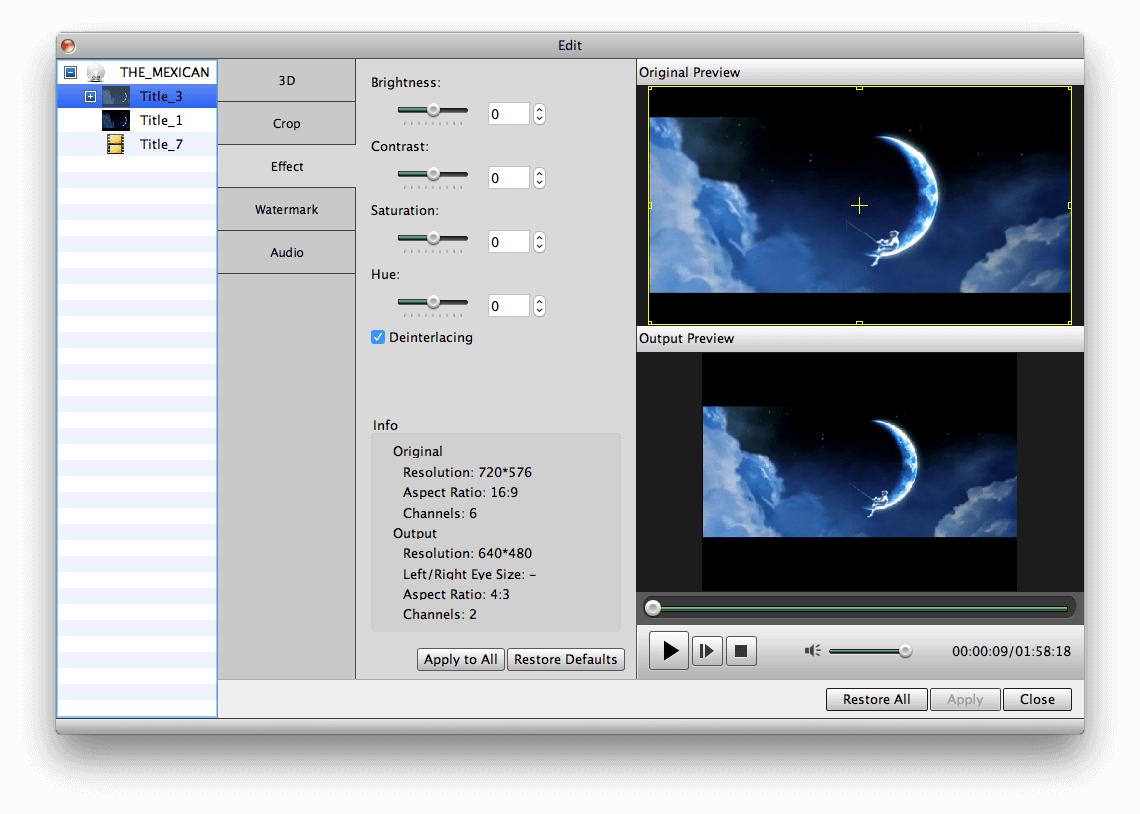Click the Title_1 video thumbnail icon
The height and width of the screenshot is (814, 1140).
click(116, 120)
